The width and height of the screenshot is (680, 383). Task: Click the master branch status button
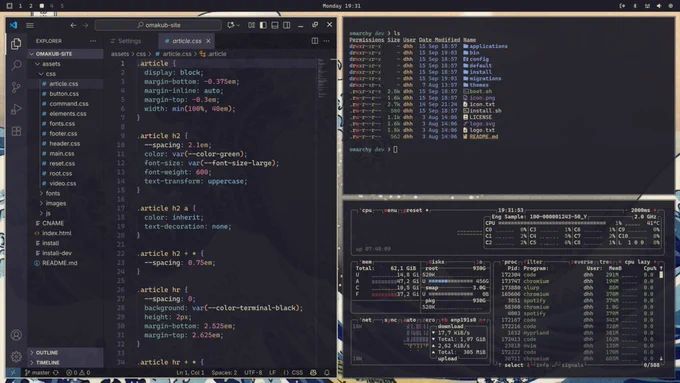[41, 372]
